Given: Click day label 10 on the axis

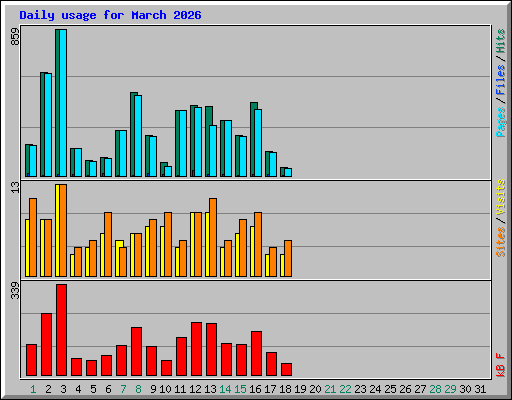Looking at the screenshot, I should pos(165,389).
